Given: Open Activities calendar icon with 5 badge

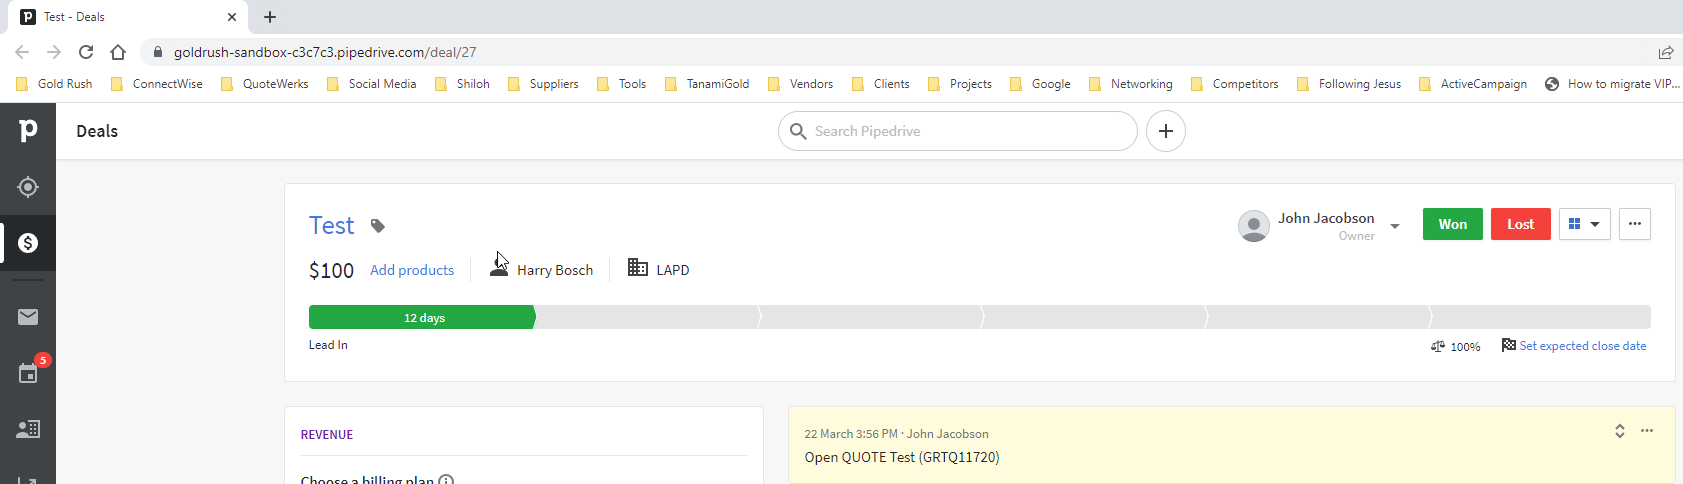Looking at the screenshot, I should [x=28, y=373].
